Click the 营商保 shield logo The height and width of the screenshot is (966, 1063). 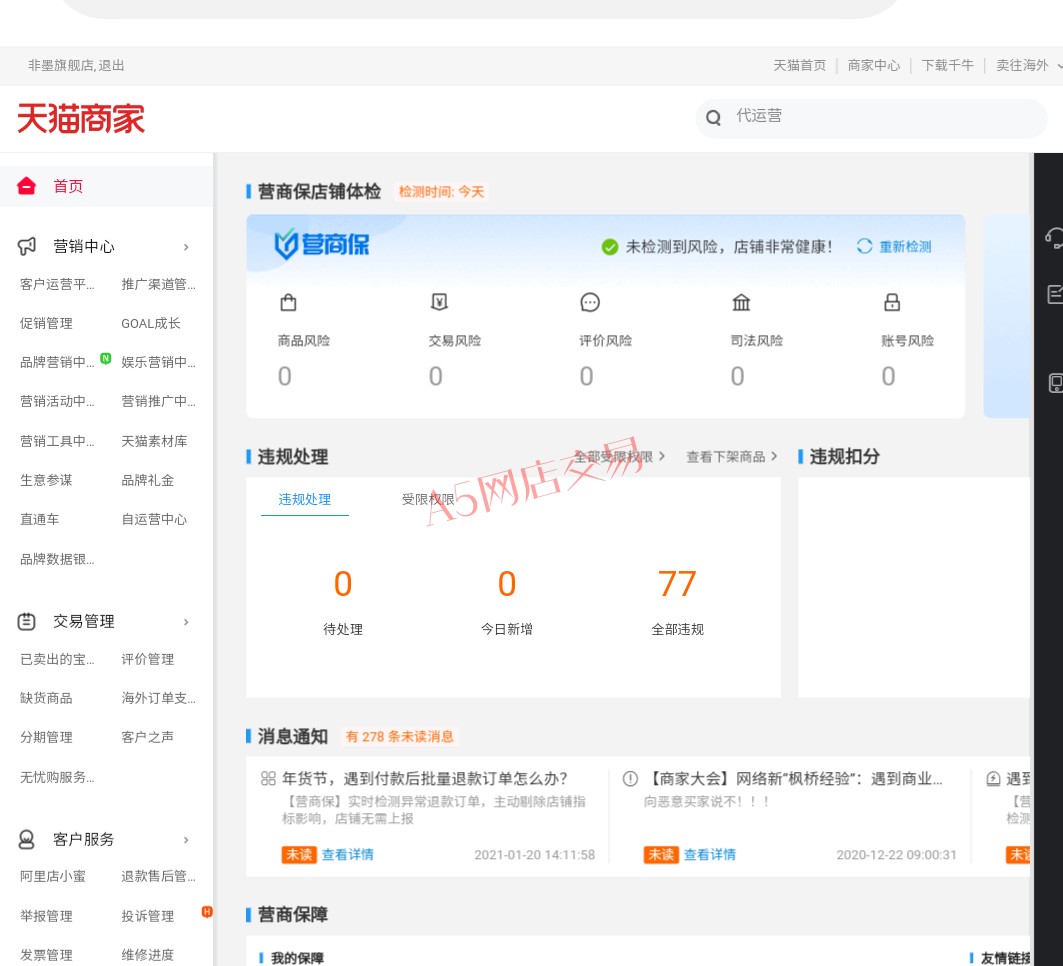(322, 244)
